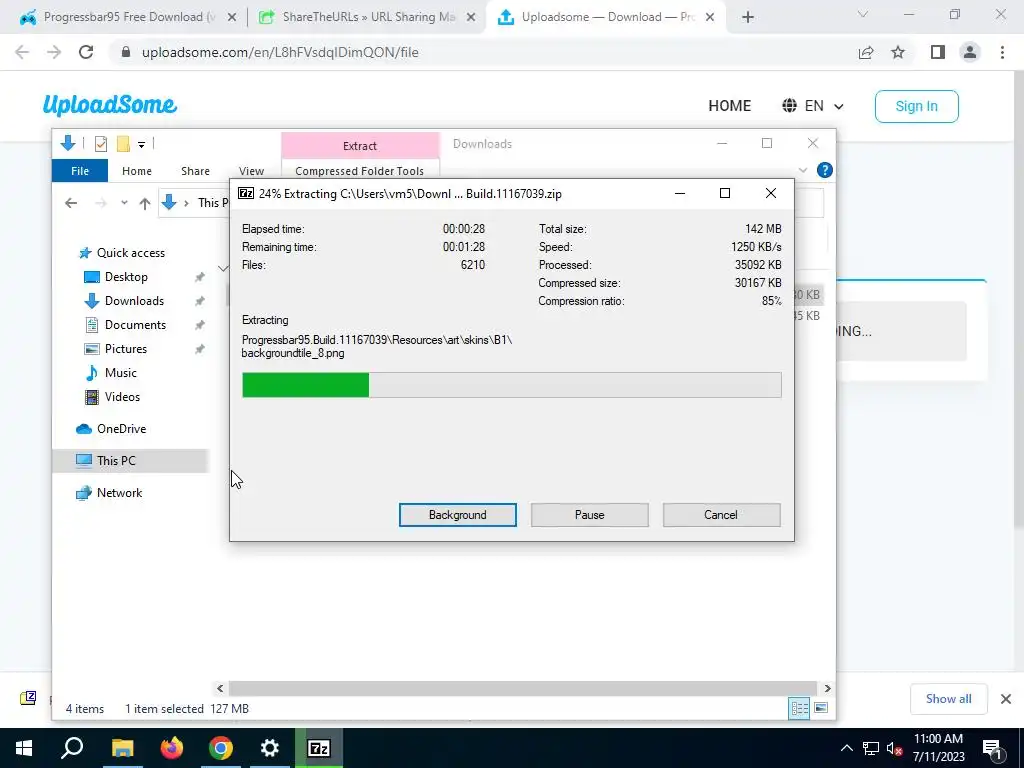Click new folder icon in Explorer title bar
1024x768 pixels.
(x=123, y=144)
